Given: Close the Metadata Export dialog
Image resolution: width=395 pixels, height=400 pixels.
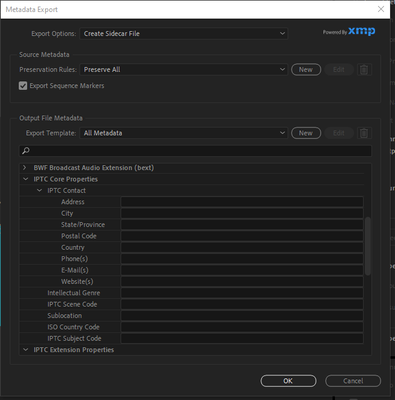Looking at the screenshot, I should point(381,9).
